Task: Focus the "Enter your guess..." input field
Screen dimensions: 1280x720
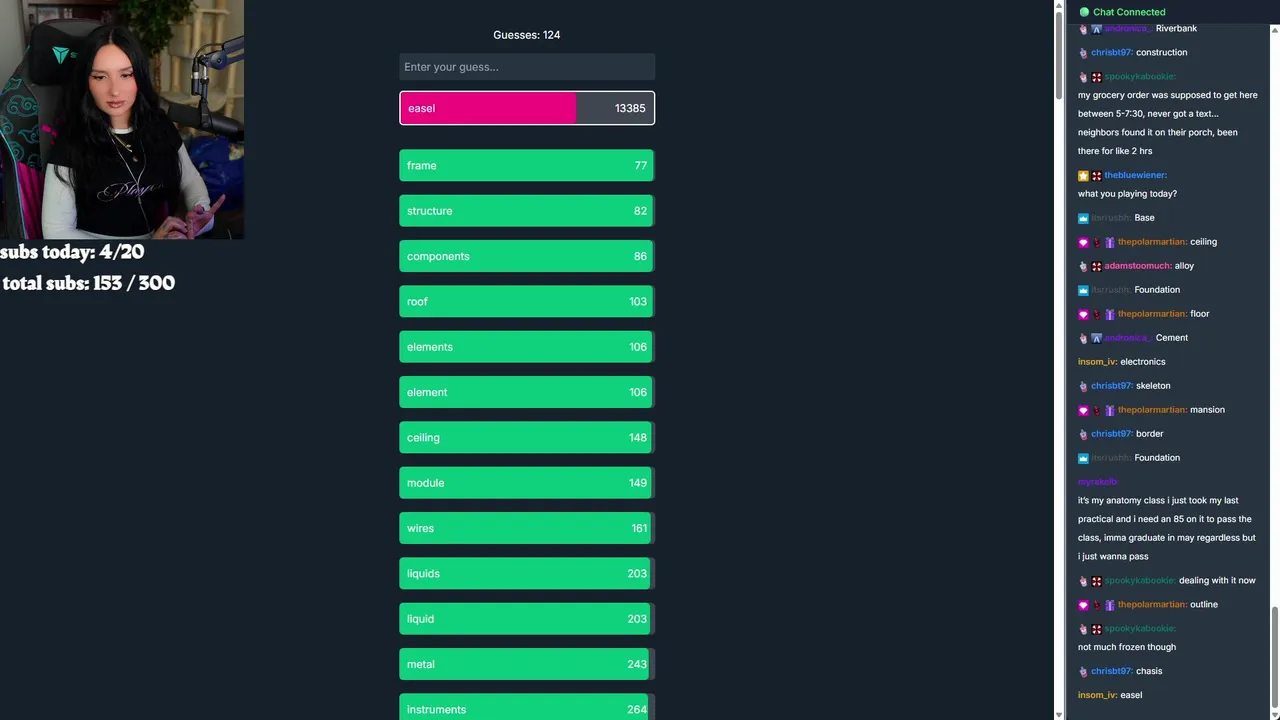Action: (527, 67)
